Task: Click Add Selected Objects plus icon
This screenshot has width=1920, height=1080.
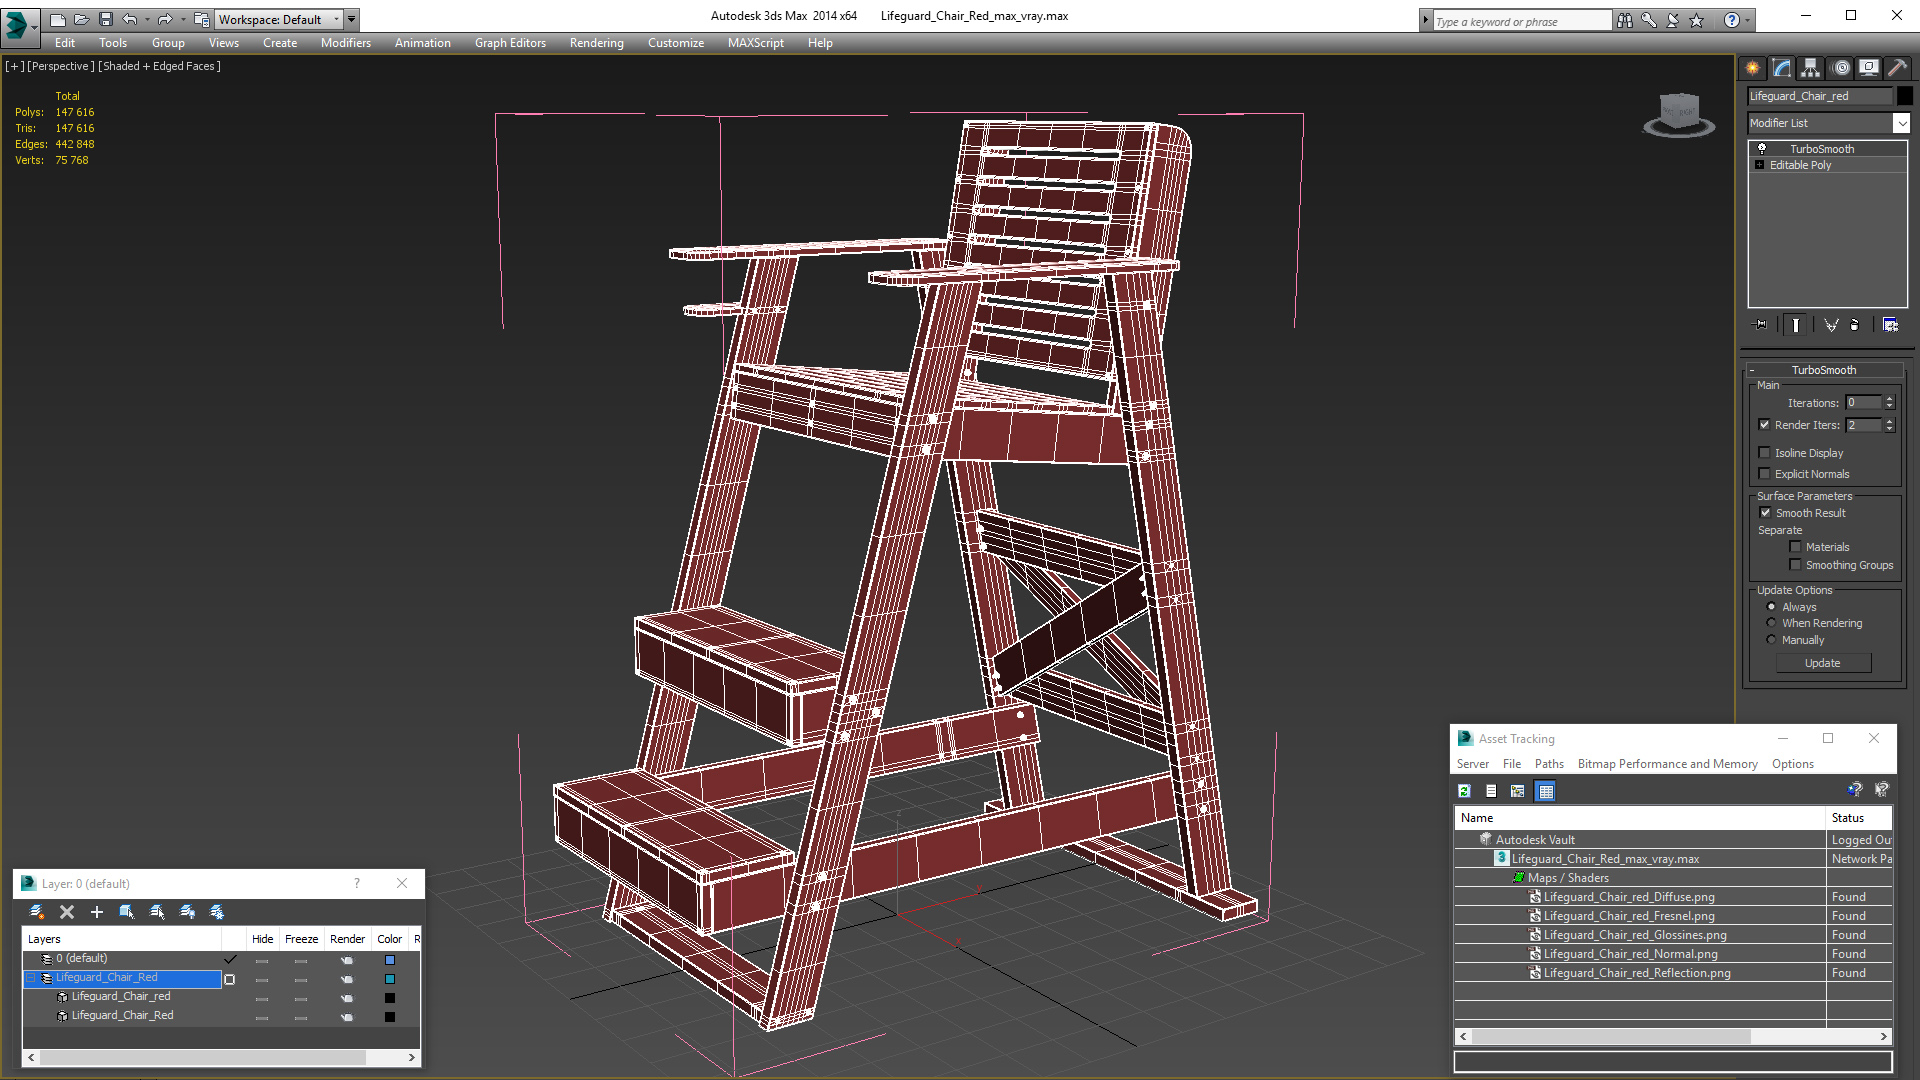Action: point(97,912)
